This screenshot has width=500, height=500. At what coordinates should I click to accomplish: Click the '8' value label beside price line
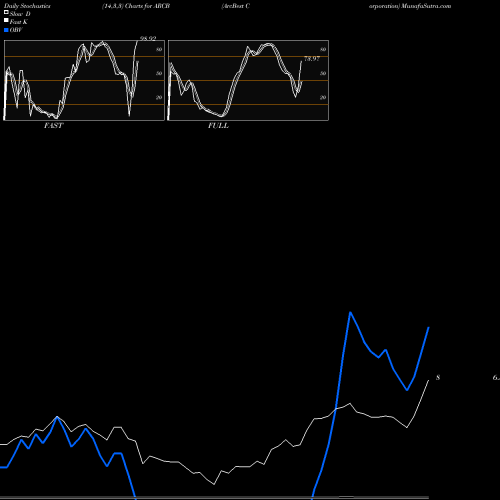tap(438, 378)
